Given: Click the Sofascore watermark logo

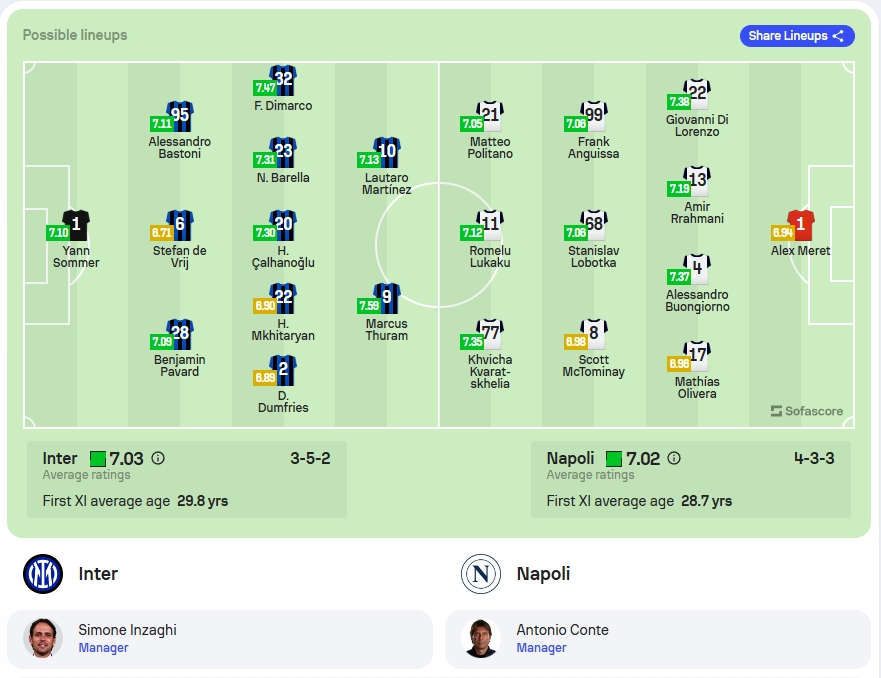Looking at the screenshot, I should 807,411.
